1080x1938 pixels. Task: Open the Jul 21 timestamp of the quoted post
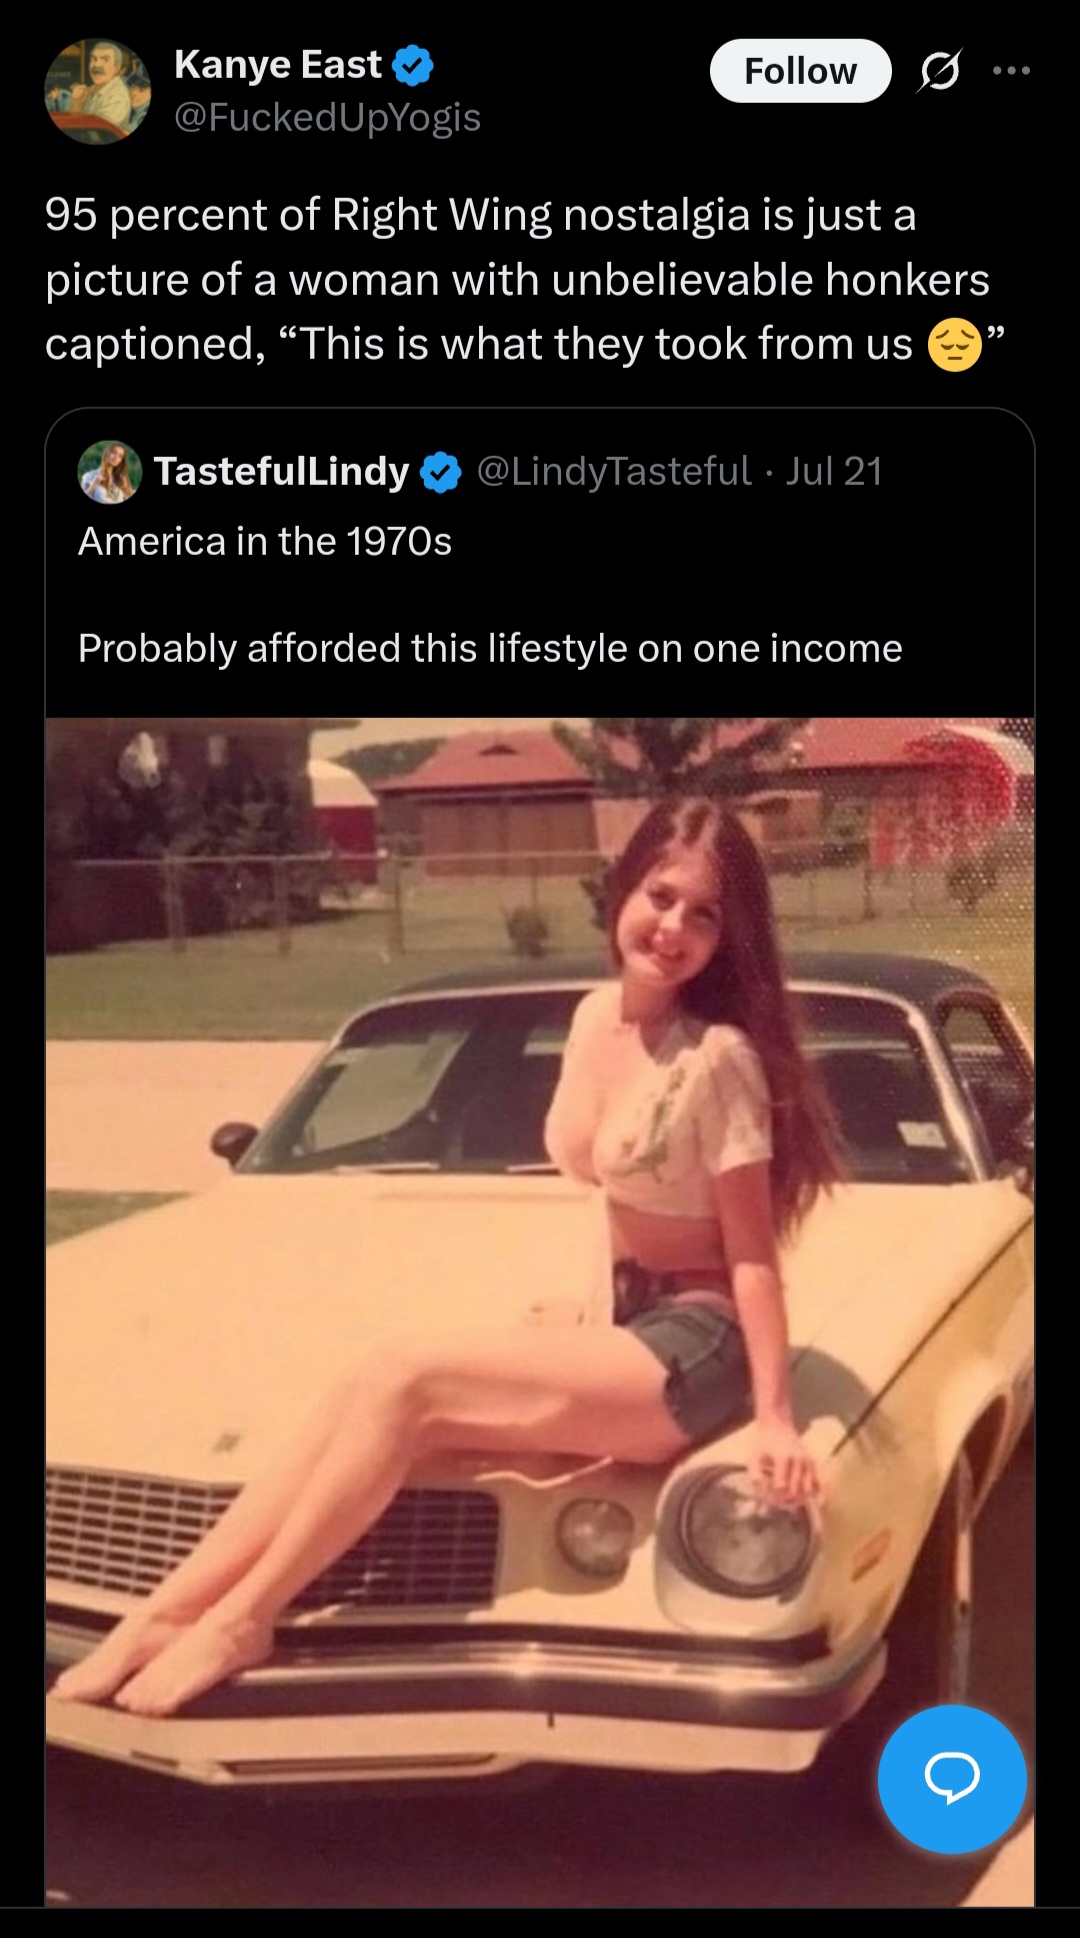(x=834, y=471)
